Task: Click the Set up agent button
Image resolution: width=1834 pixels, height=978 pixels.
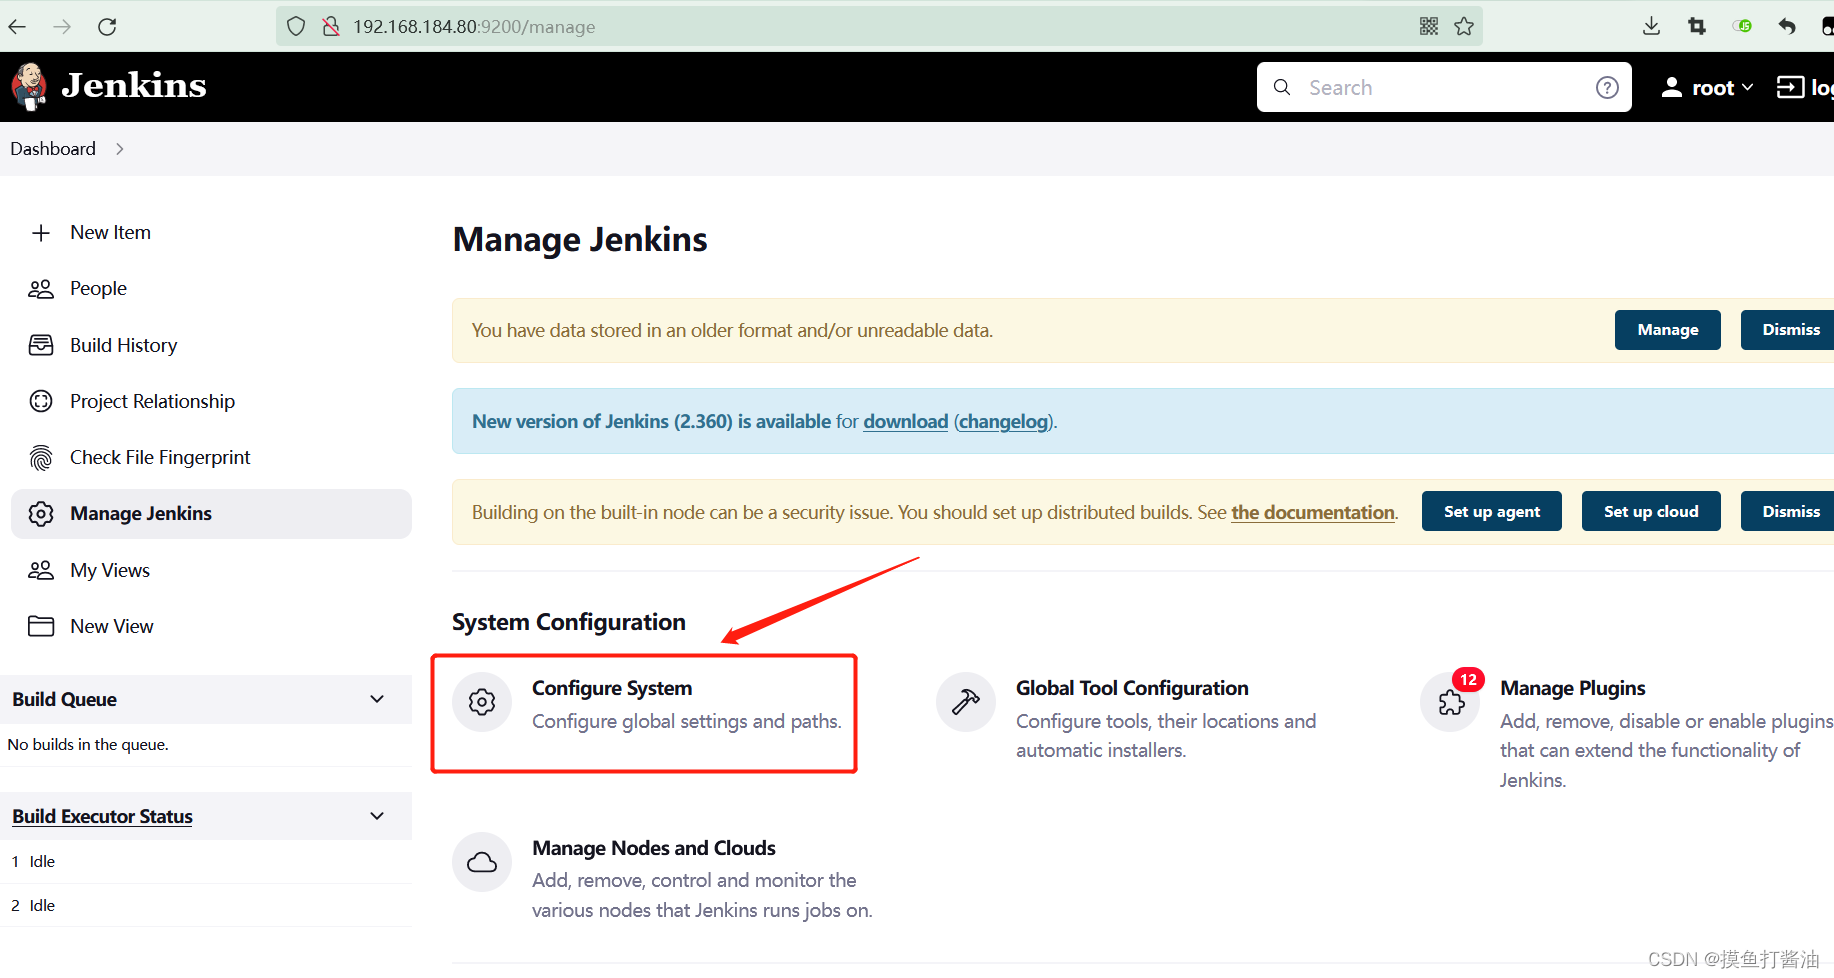Action: pyautogui.click(x=1491, y=511)
